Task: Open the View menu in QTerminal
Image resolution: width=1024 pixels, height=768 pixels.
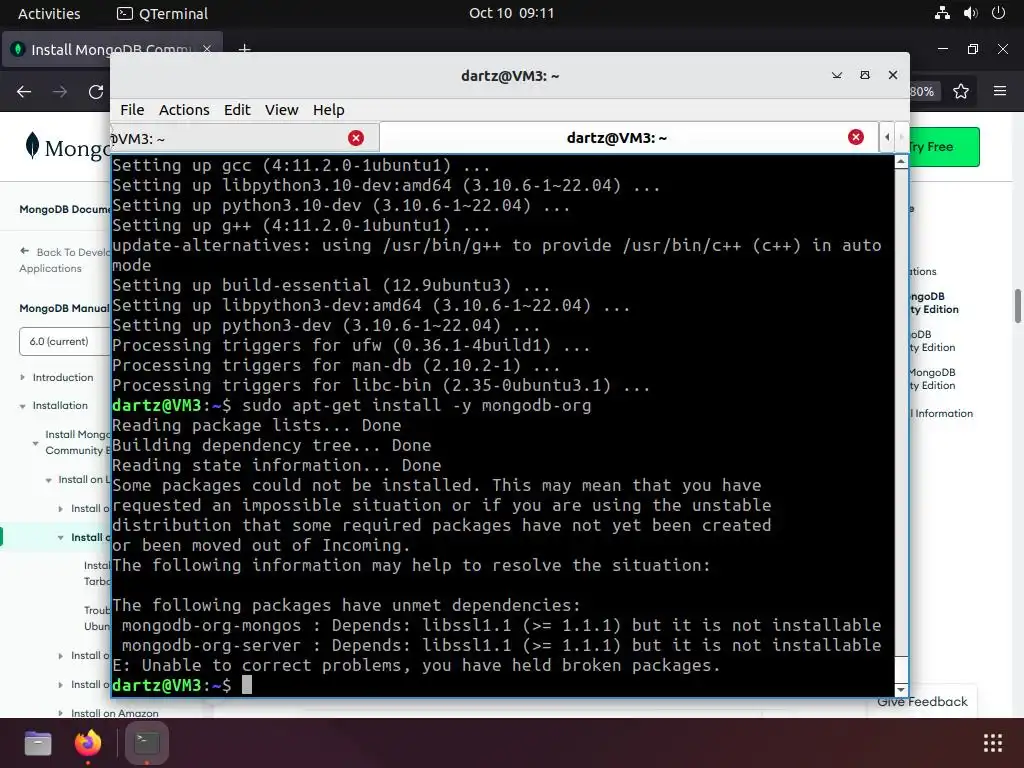Action: click(281, 110)
